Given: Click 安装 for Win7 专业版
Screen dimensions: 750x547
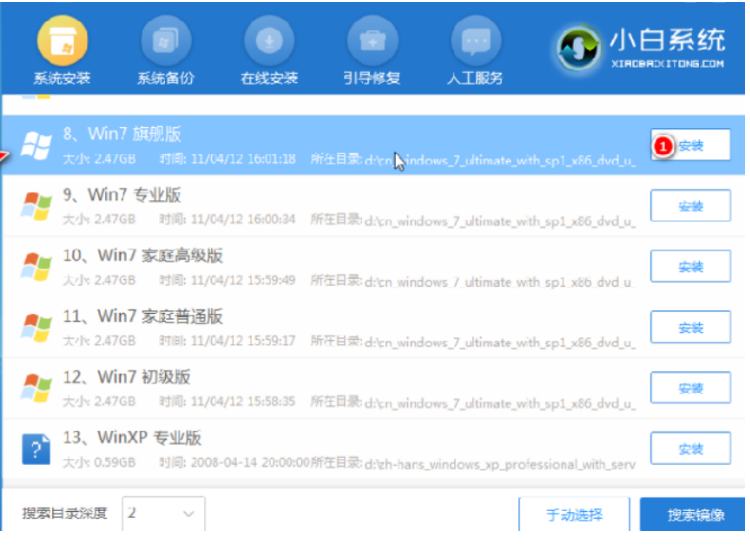Looking at the screenshot, I should tap(690, 206).
